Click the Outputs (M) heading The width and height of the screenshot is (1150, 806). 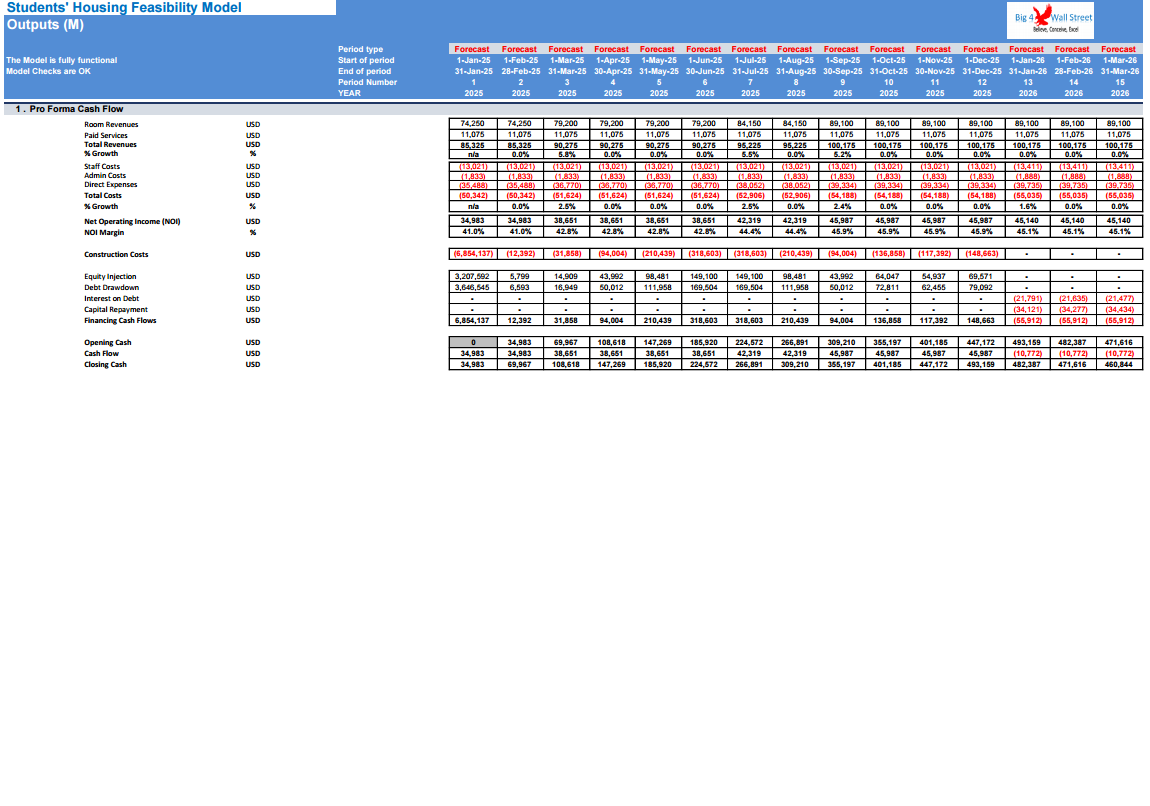(45, 25)
